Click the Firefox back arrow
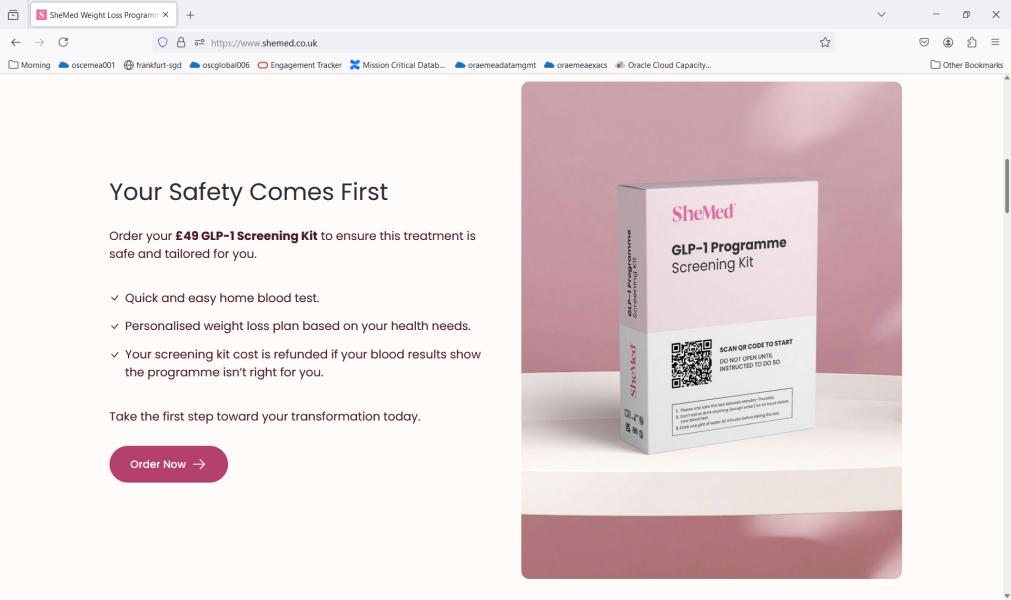 [x=15, y=43]
